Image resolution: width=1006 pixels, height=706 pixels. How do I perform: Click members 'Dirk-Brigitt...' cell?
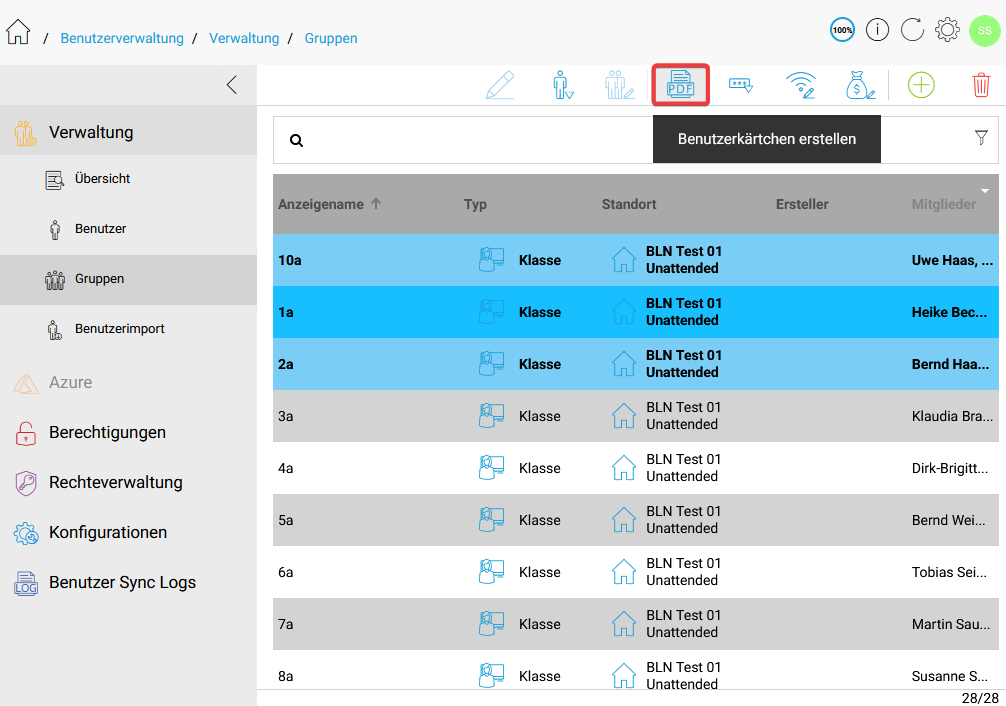tap(950, 468)
